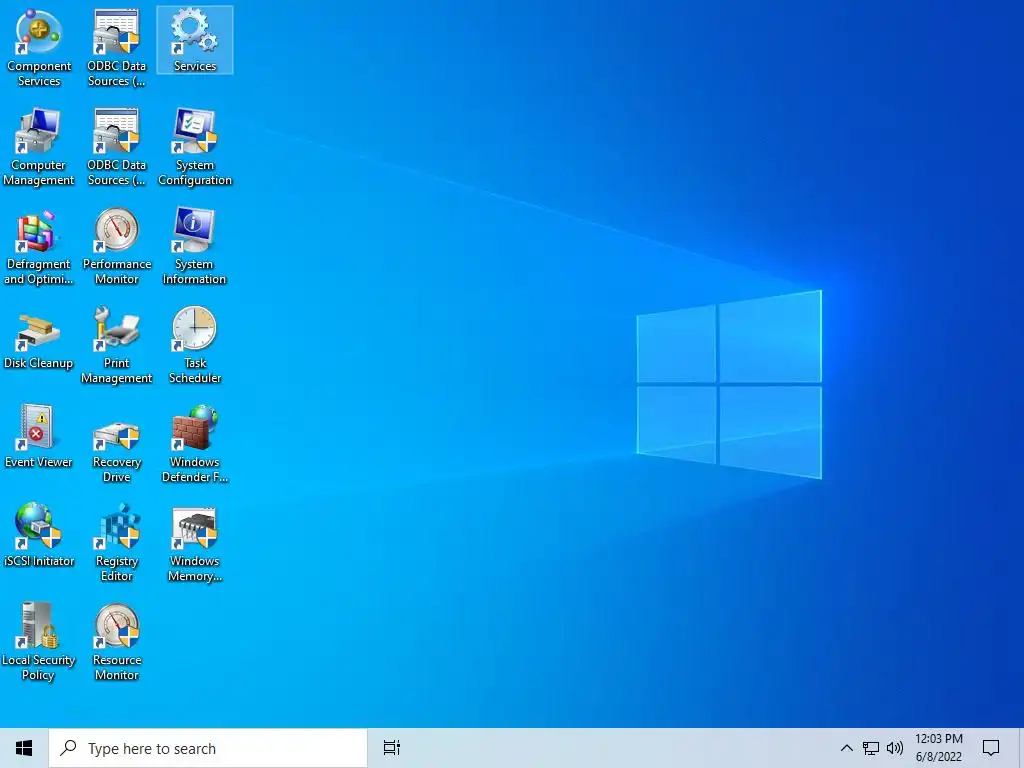Select the ODBC Data Sources shortcut beside Services
This screenshot has height=768, width=1024.
click(x=116, y=49)
